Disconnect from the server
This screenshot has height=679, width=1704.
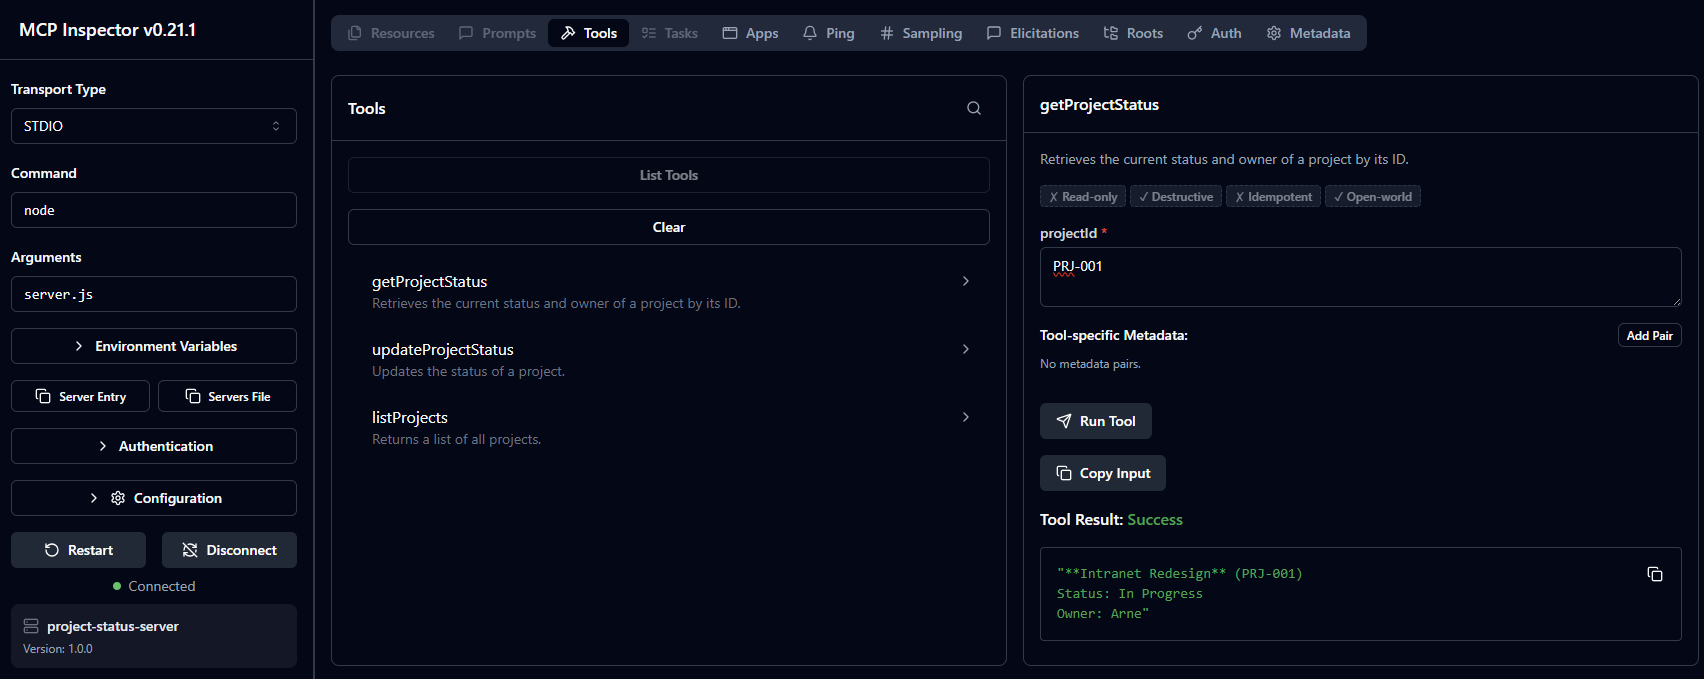[x=229, y=550]
